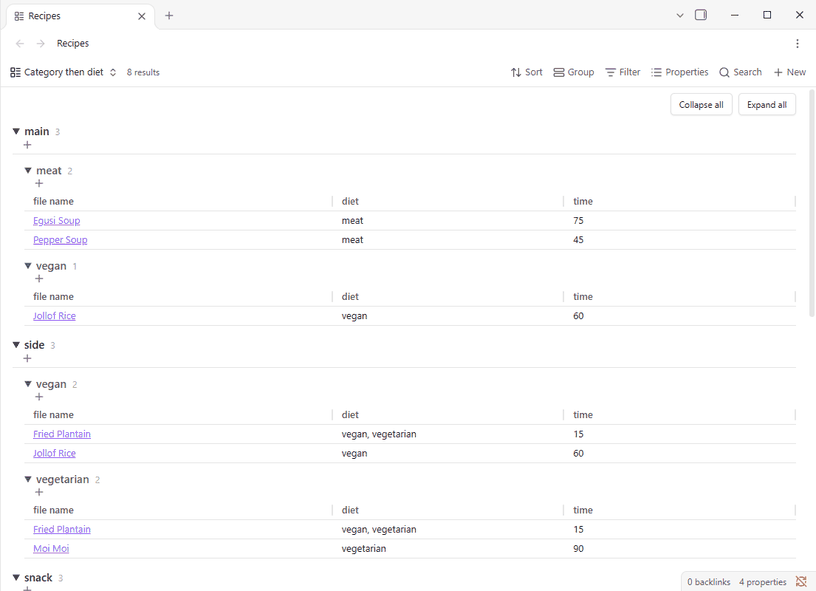This screenshot has height=591, width=816.
Task: Open the Filter menu
Action: point(622,72)
